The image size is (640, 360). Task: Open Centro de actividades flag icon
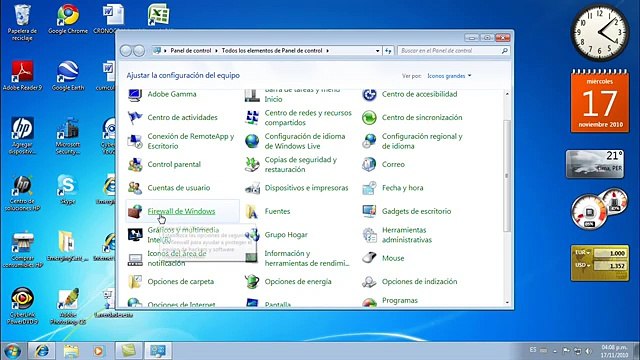click(135, 118)
